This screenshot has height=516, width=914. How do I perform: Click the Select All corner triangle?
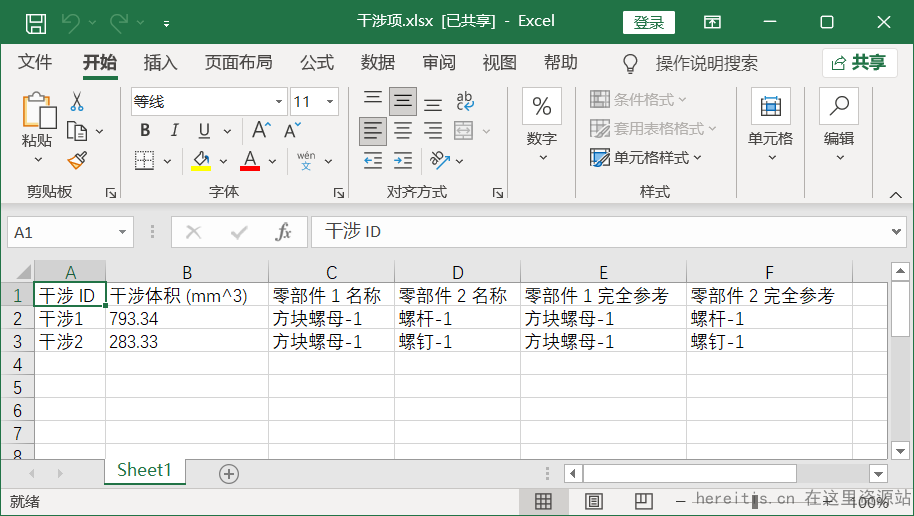coord(22,271)
